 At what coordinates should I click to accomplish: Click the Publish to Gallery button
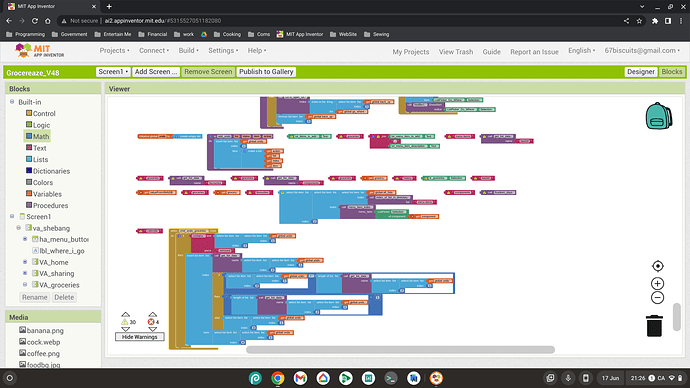click(x=266, y=72)
